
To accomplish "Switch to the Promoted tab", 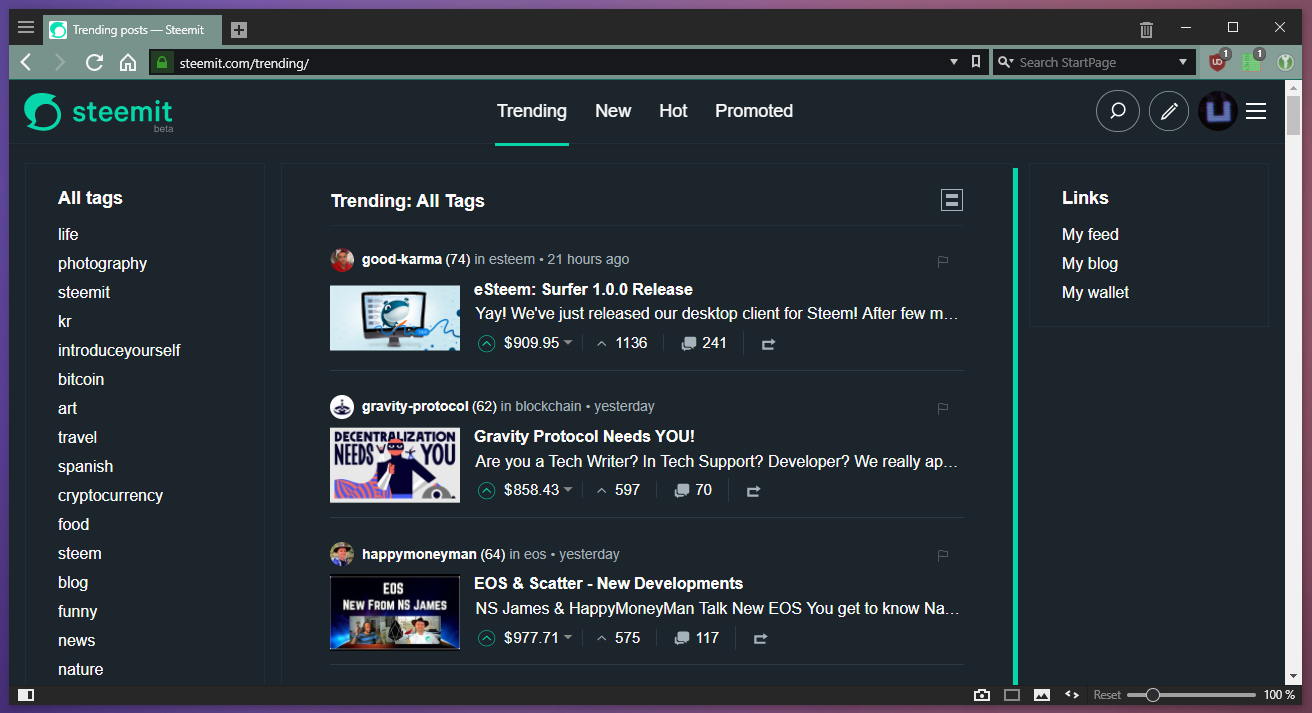I will (754, 111).
